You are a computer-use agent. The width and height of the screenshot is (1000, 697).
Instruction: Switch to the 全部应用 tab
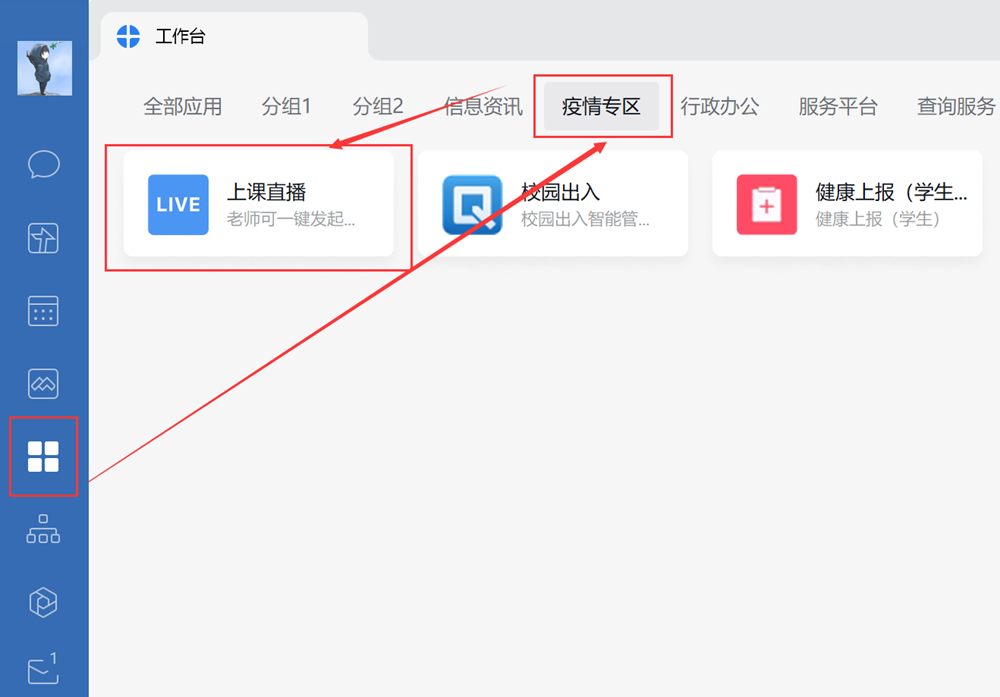pyautogui.click(x=182, y=107)
